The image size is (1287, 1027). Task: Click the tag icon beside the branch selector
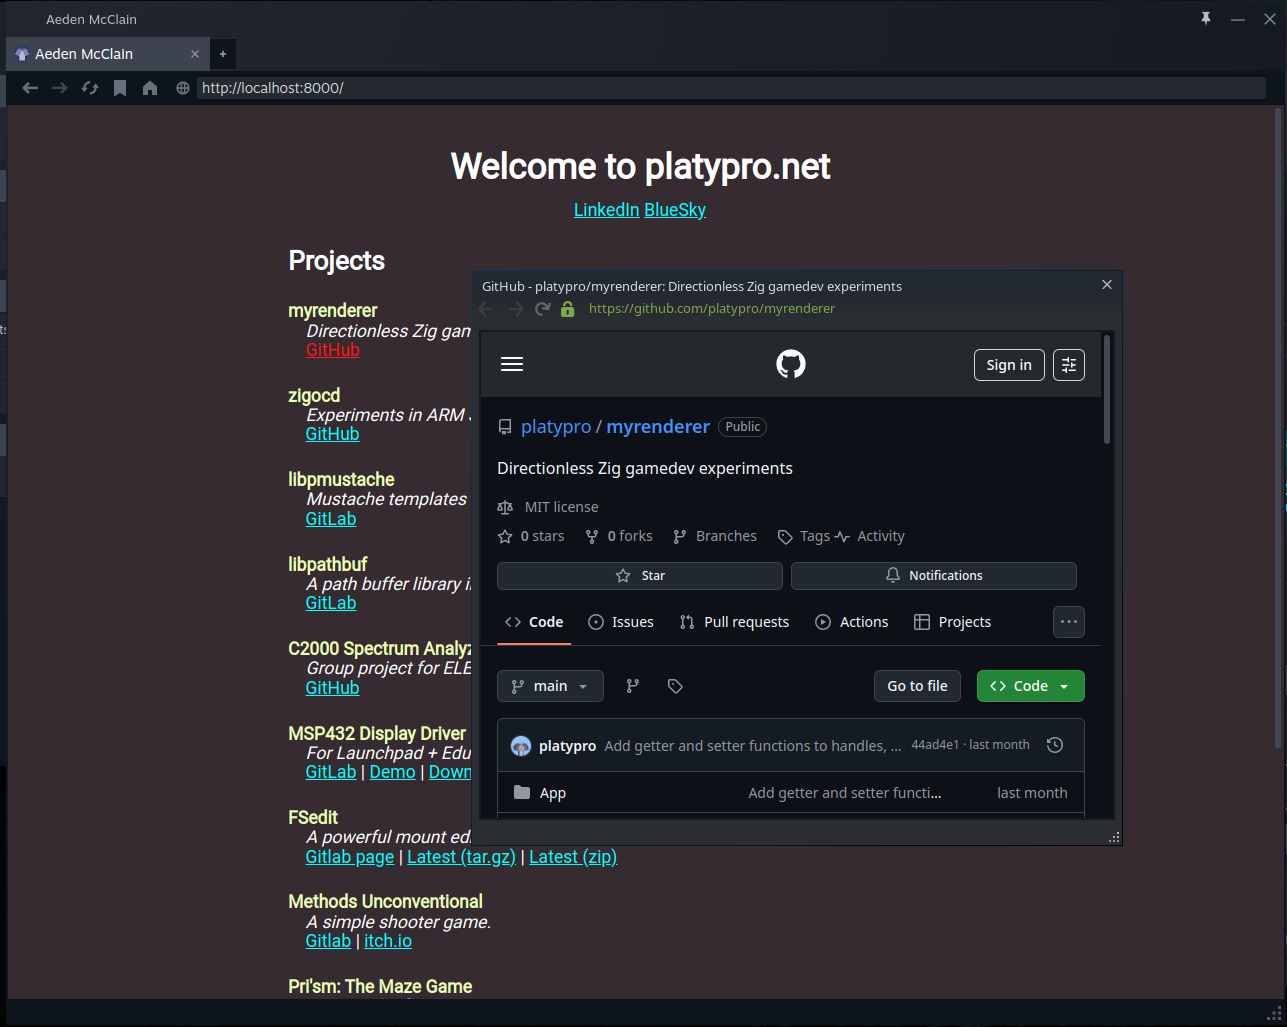tap(675, 686)
